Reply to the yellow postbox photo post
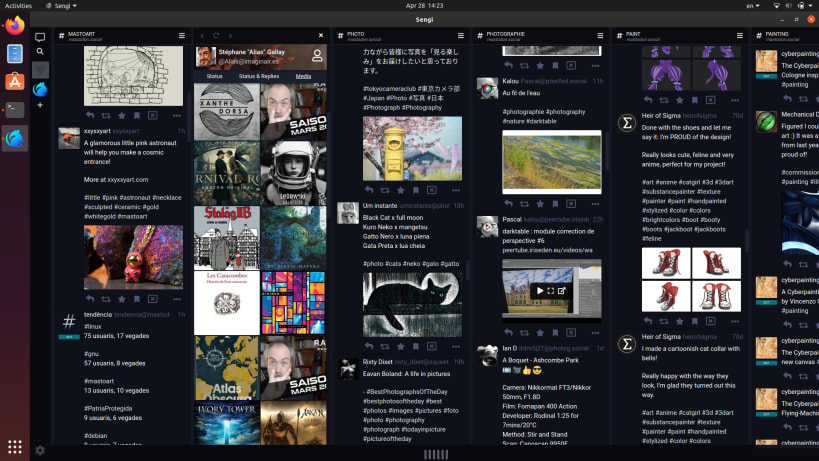The width and height of the screenshot is (819, 461). pyautogui.click(x=369, y=190)
